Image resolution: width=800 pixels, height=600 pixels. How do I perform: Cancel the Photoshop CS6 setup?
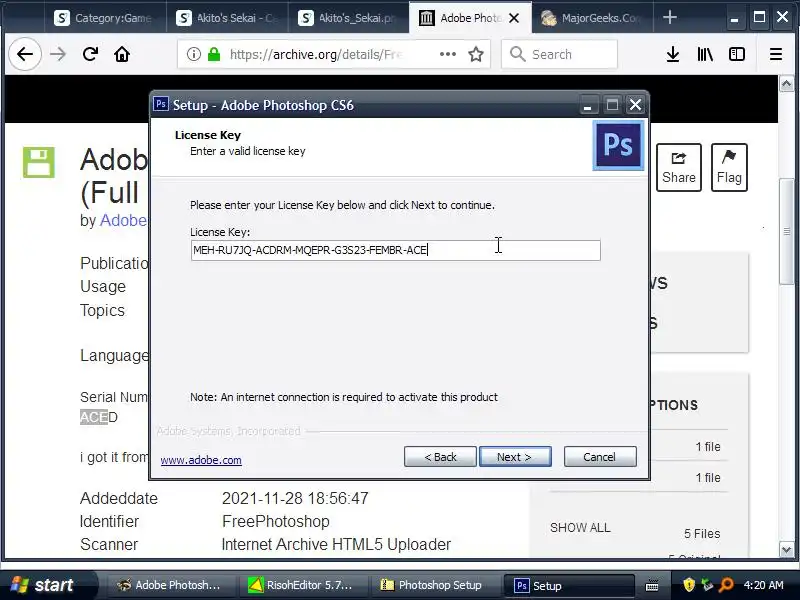point(600,457)
